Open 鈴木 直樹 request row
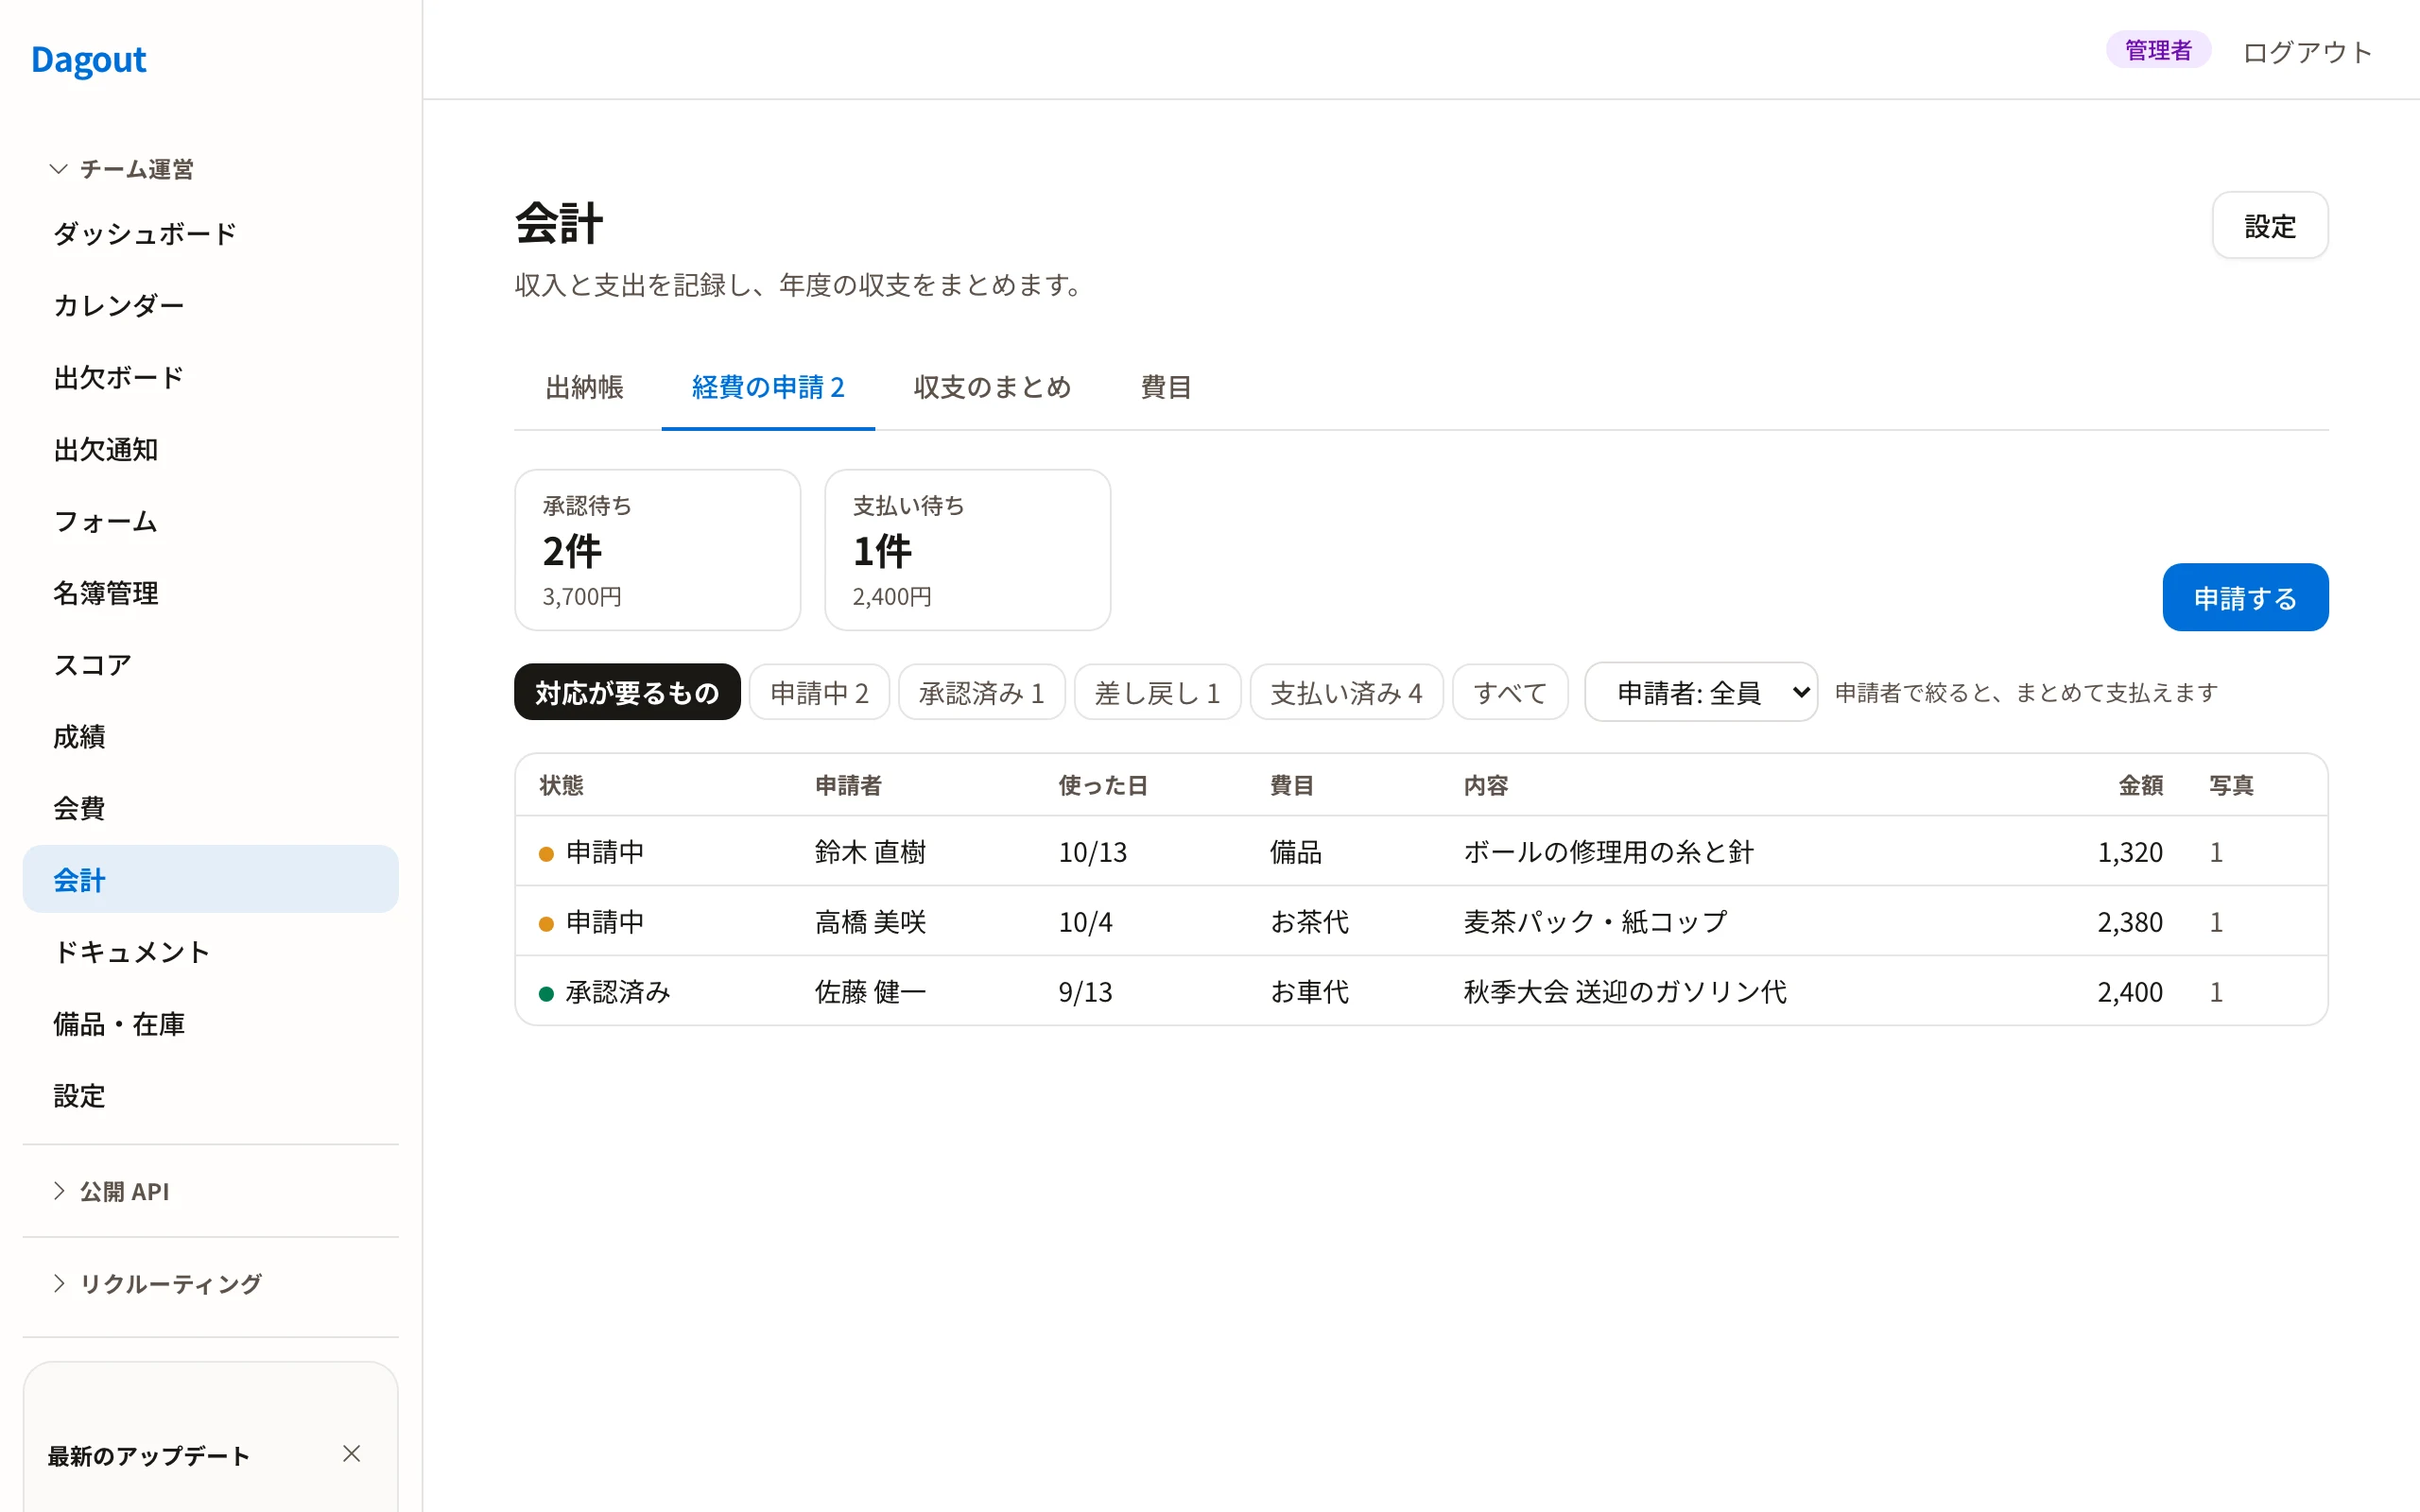2420x1512 pixels. [x=1421, y=852]
